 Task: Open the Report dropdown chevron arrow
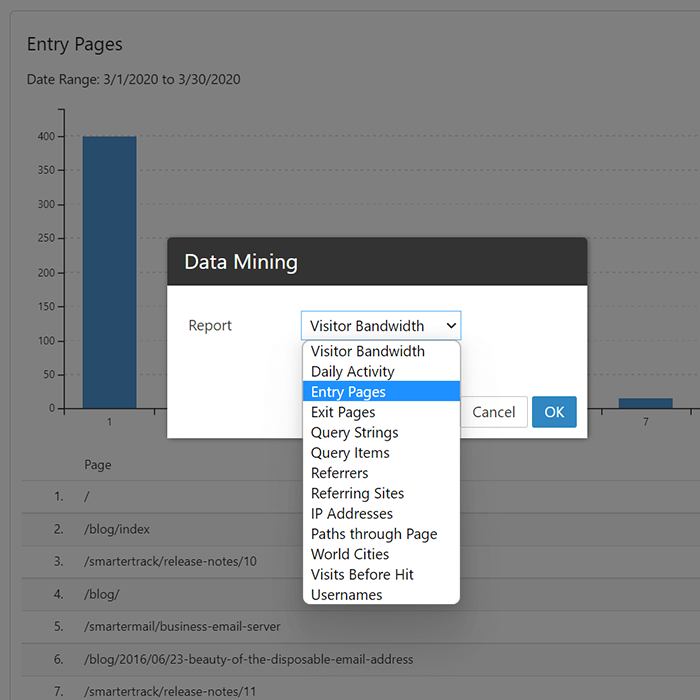[x=451, y=325]
